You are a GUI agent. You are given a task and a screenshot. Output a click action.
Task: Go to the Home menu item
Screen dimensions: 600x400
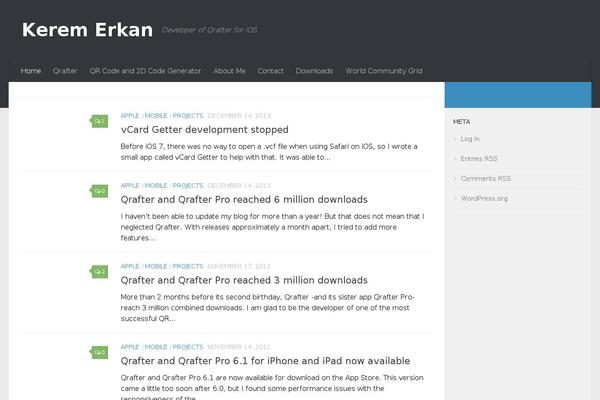[31, 71]
